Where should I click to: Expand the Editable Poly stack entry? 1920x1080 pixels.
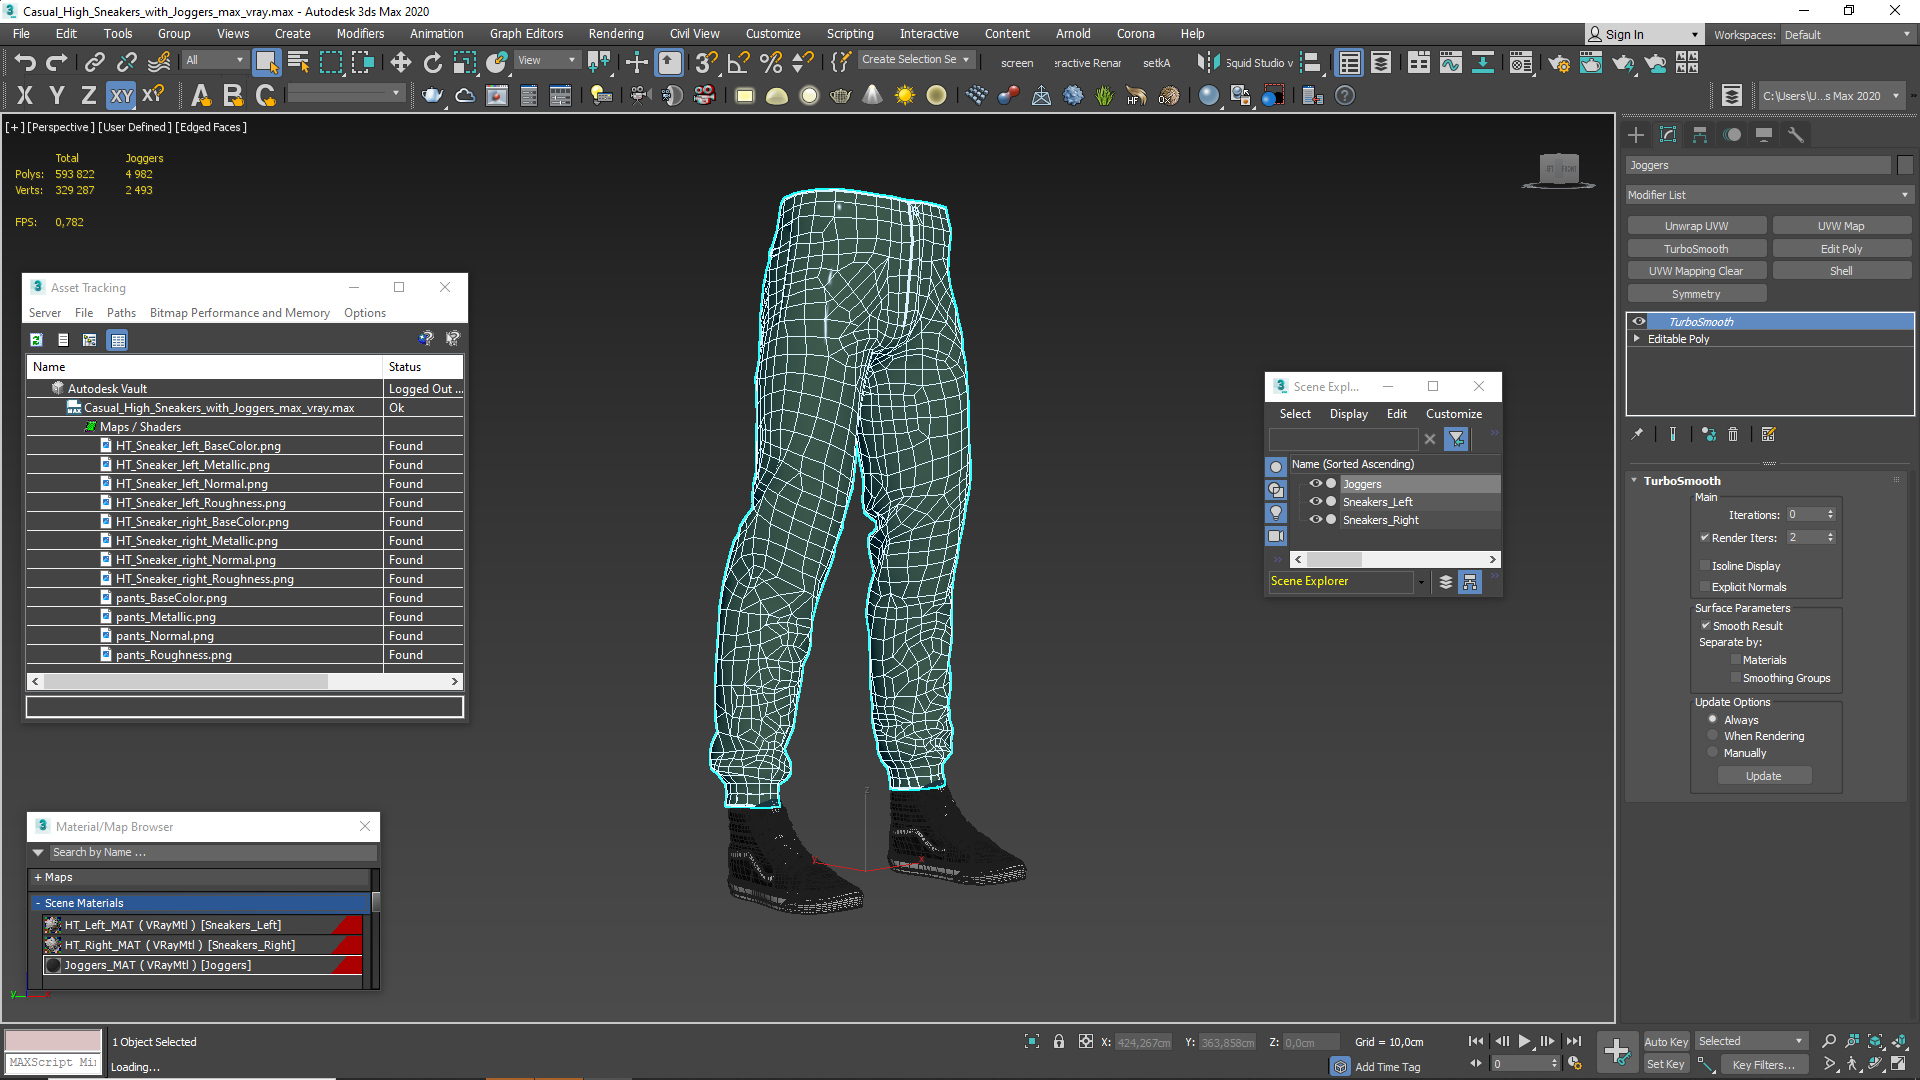1637,339
